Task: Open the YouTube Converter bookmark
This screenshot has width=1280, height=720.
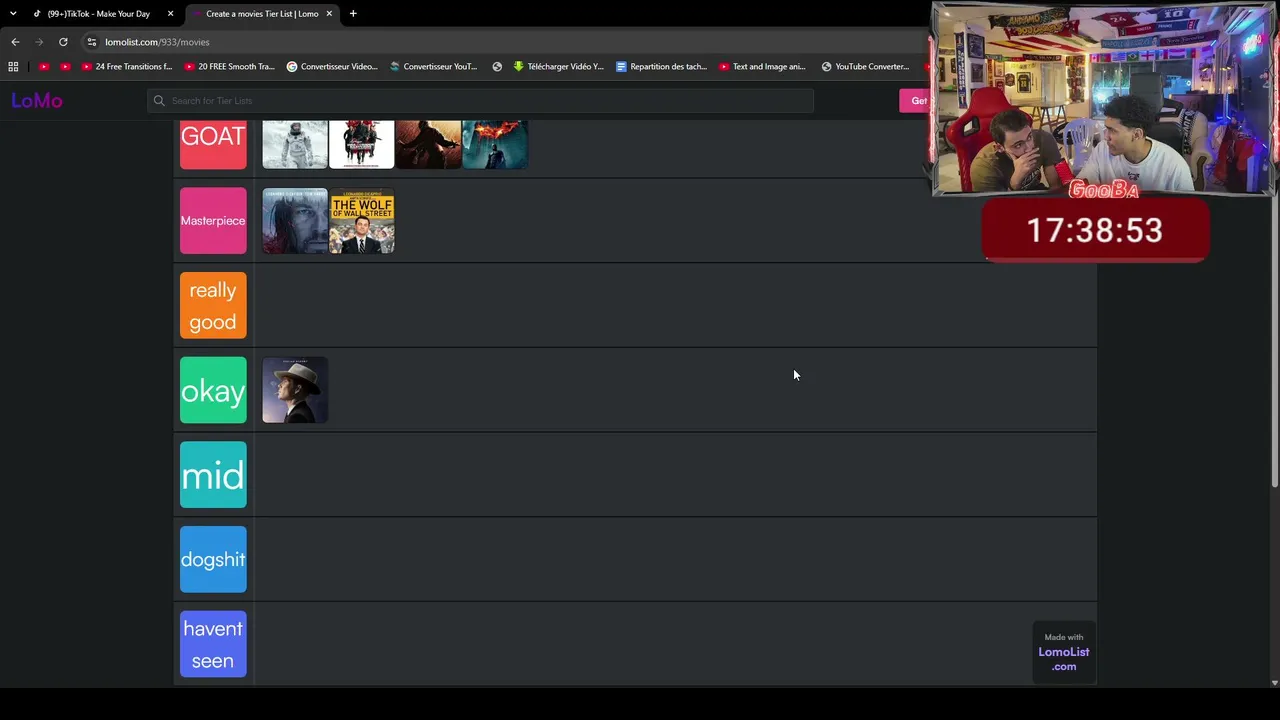Action: tap(865, 67)
